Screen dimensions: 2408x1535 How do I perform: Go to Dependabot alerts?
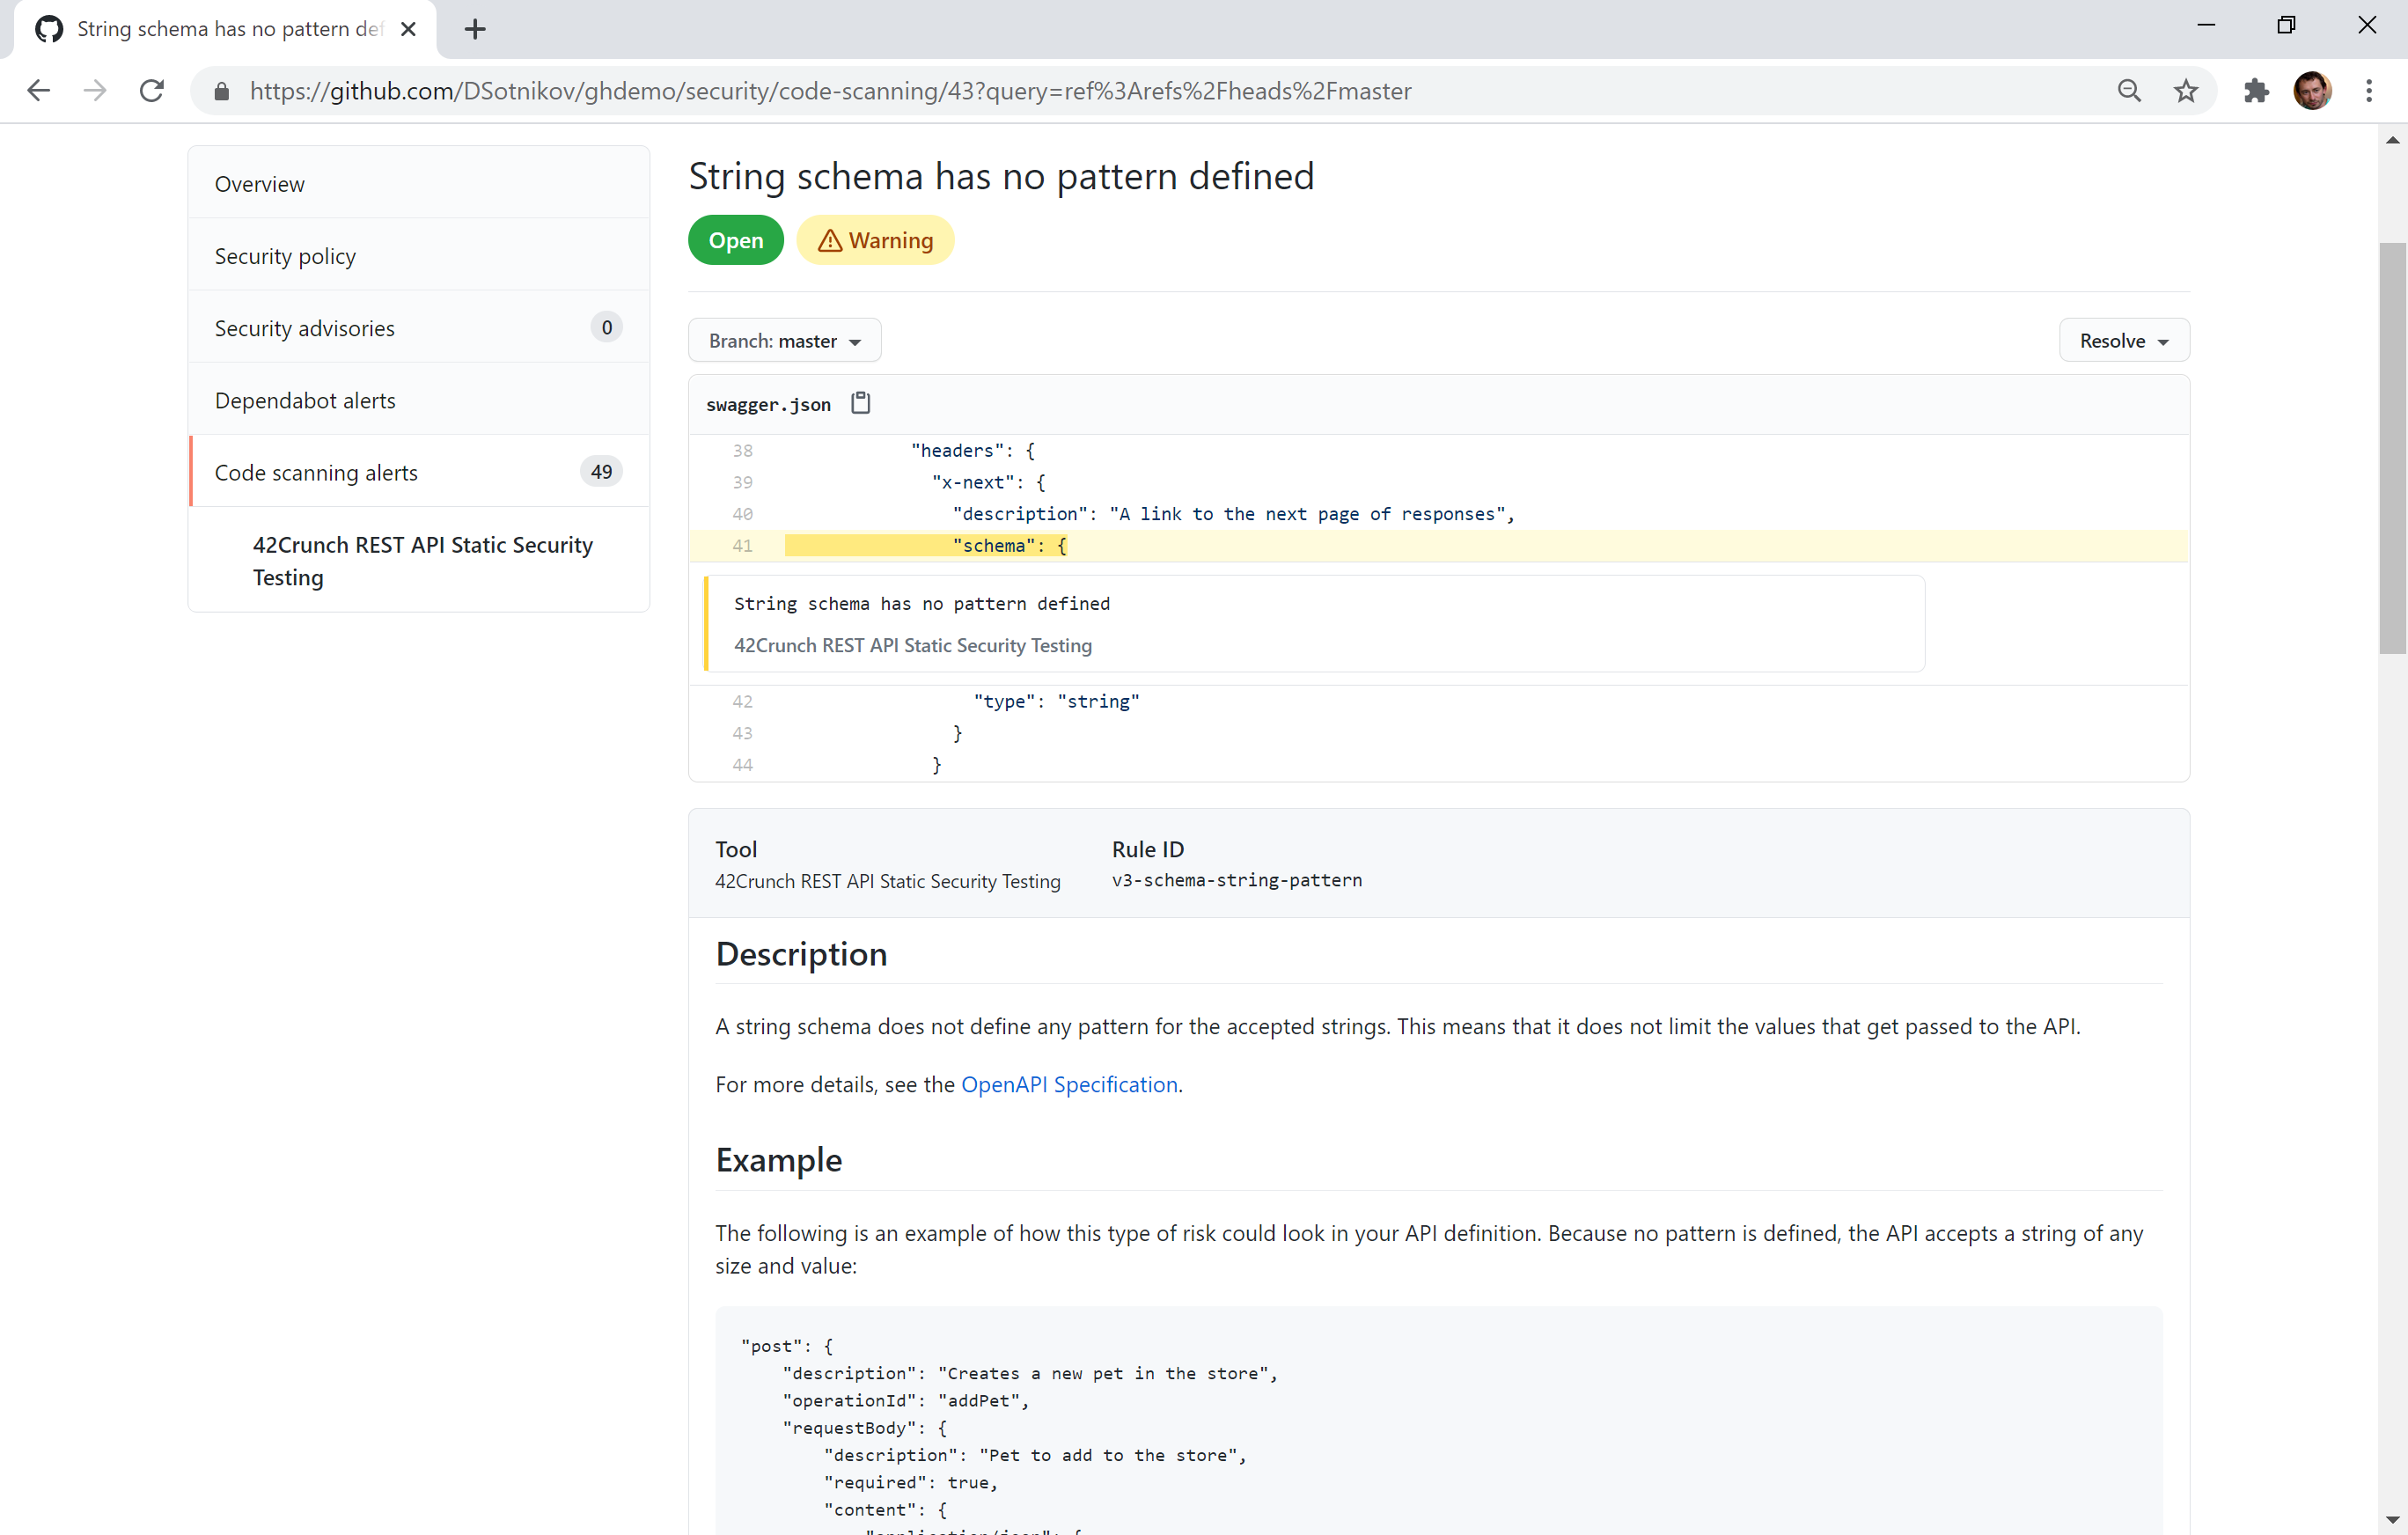tap(305, 400)
